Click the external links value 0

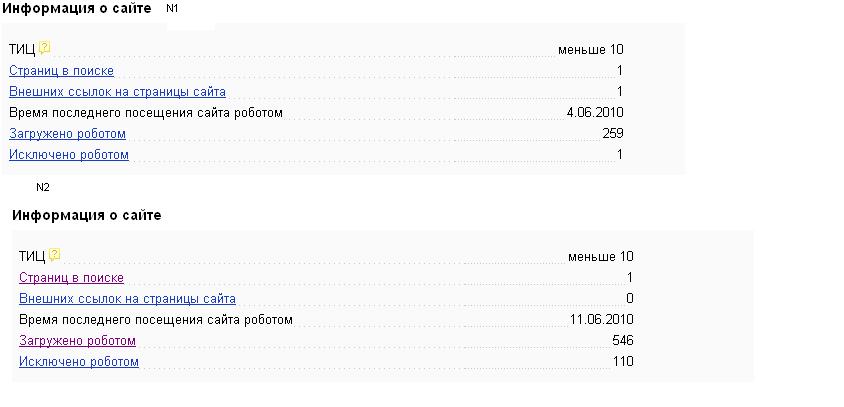click(x=630, y=299)
